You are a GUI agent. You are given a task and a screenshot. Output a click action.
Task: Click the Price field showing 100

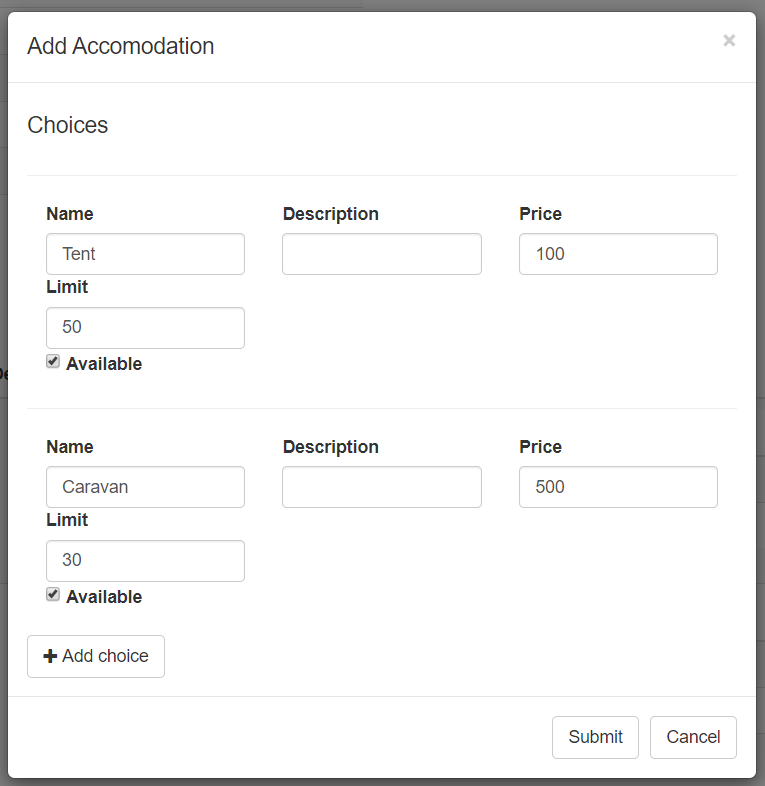(x=618, y=254)
